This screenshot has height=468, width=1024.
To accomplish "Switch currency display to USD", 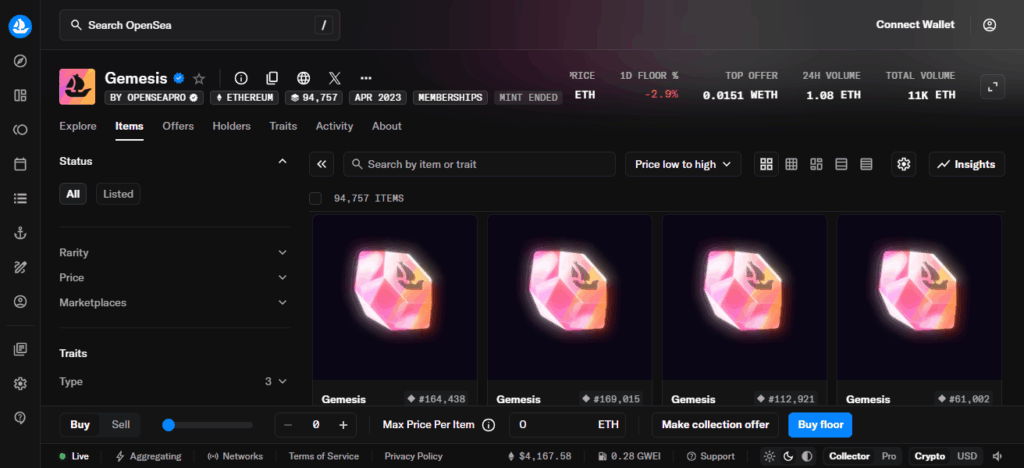I will (967, 456).
